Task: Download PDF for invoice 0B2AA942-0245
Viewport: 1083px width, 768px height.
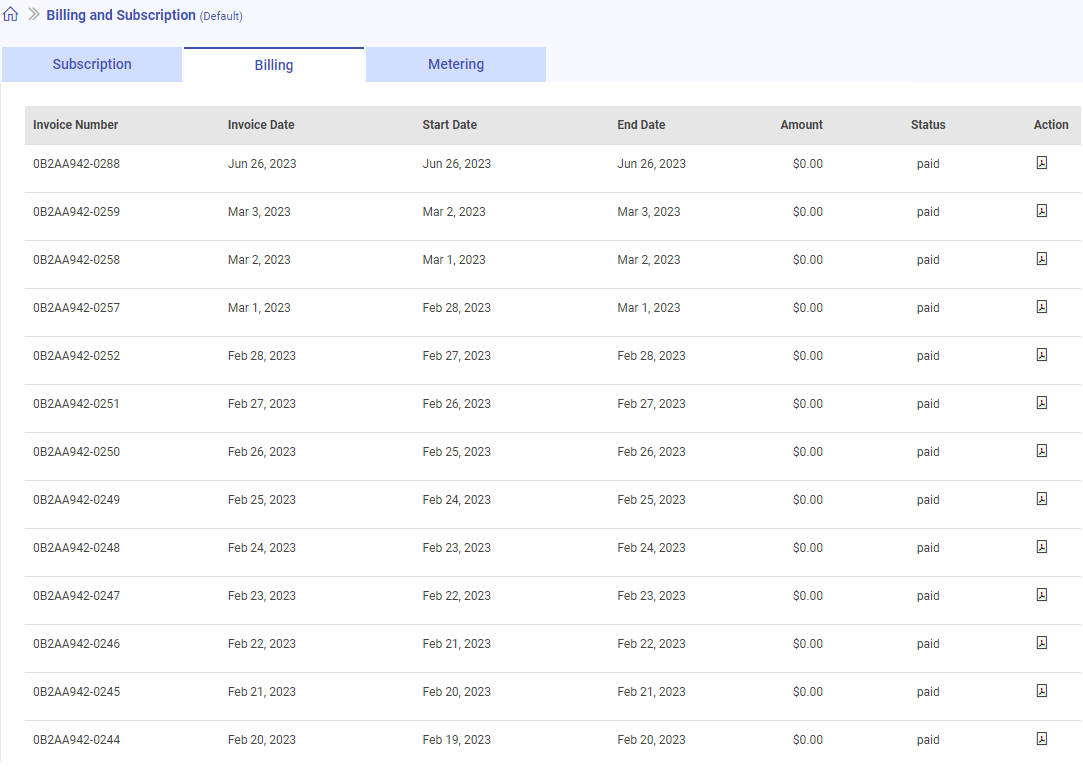Action: pyautogui.click(x=1041, y=691)
